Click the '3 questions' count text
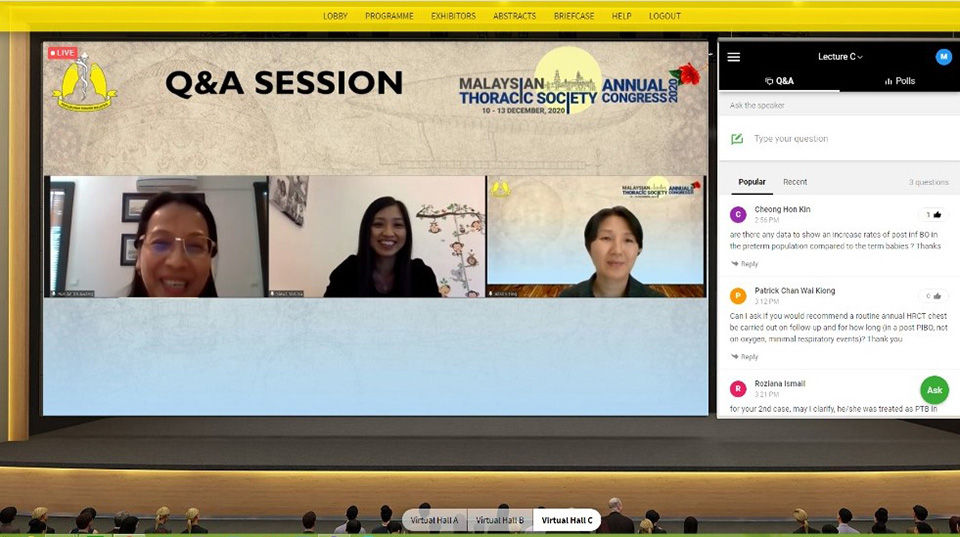Image resolution: width=960 pixels, height=537 pixels. tap(928, 182)
